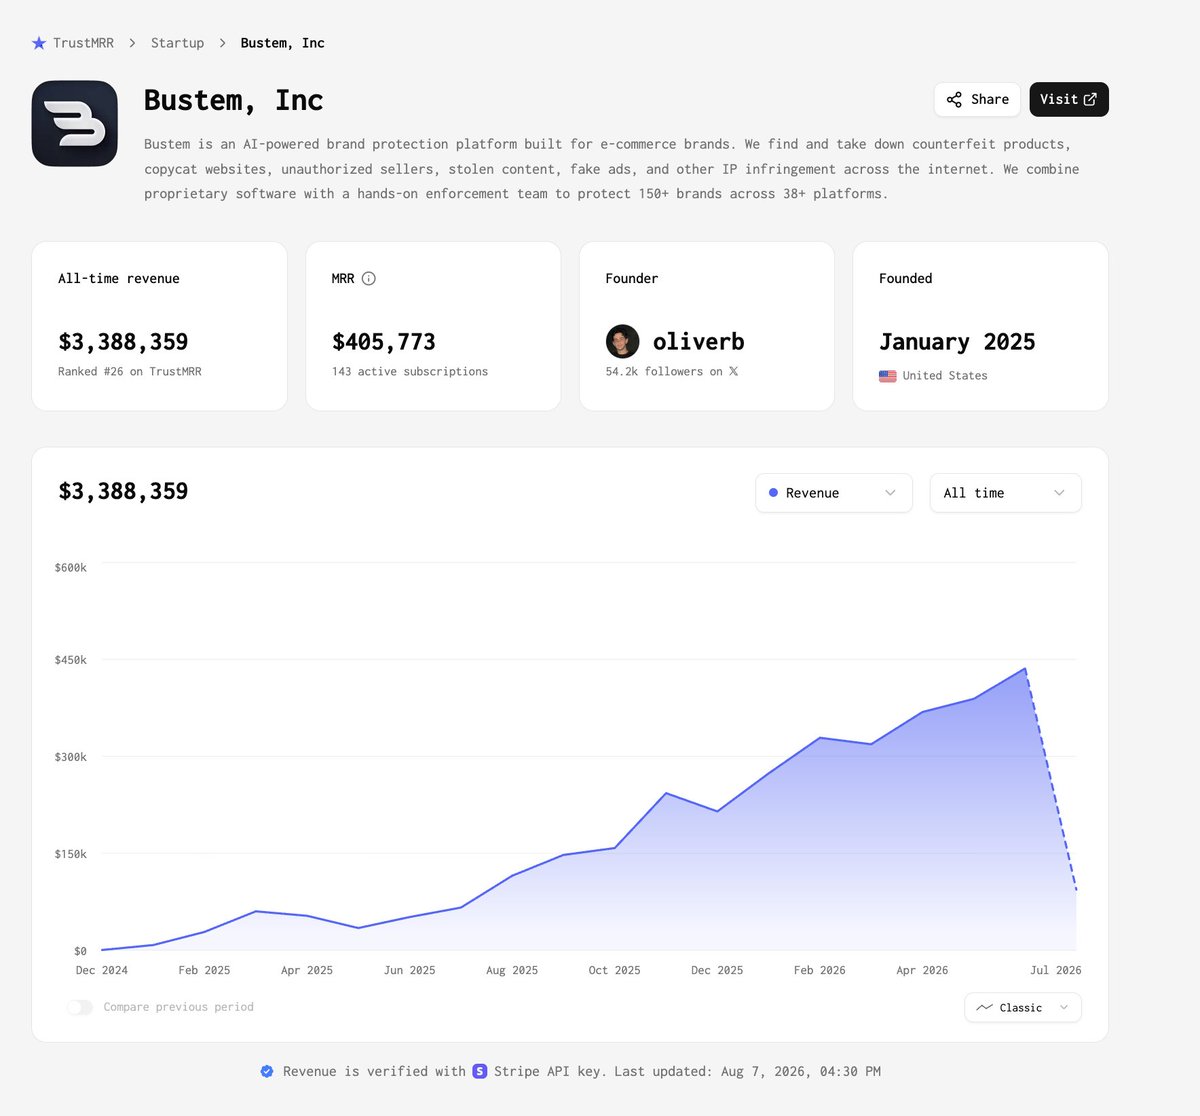Open the oliverb founder profile link

point(698,342)
